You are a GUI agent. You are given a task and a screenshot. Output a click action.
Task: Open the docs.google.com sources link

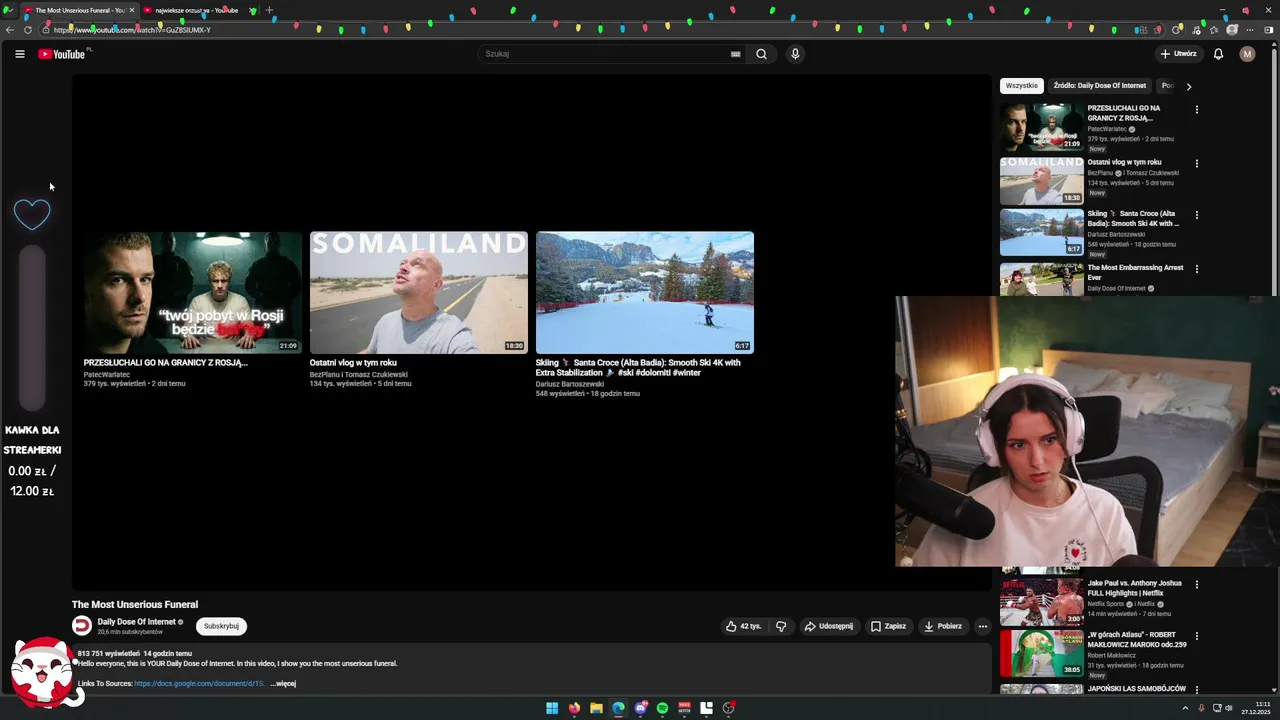pyautogui.click(x=199, y=684)
